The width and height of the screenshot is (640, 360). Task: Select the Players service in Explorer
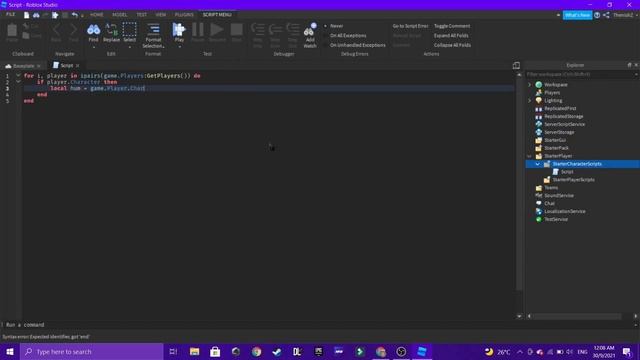(552, 93)
